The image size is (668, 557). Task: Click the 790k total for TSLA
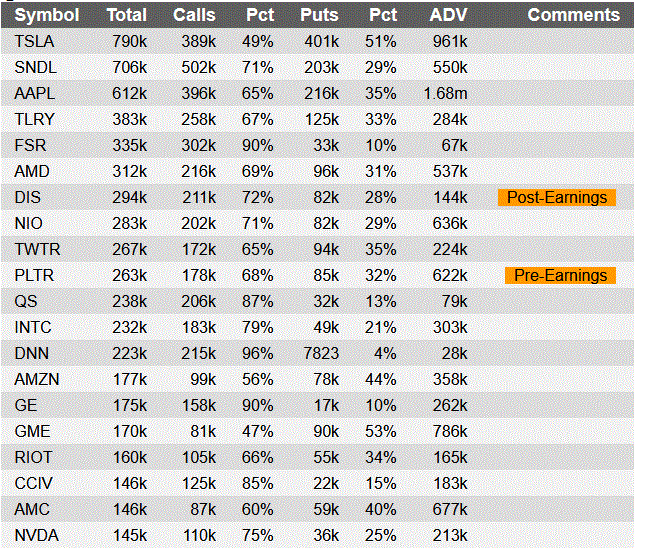pos(129,41)
